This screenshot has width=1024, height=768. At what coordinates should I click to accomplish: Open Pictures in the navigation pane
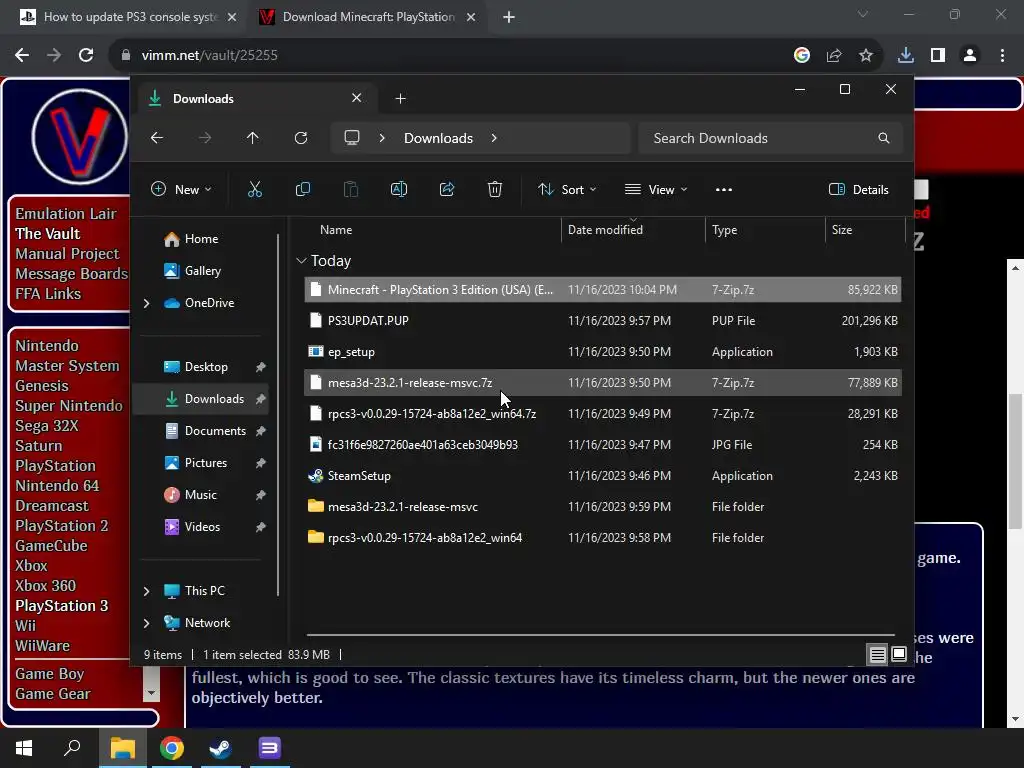(x=206, y=463)
